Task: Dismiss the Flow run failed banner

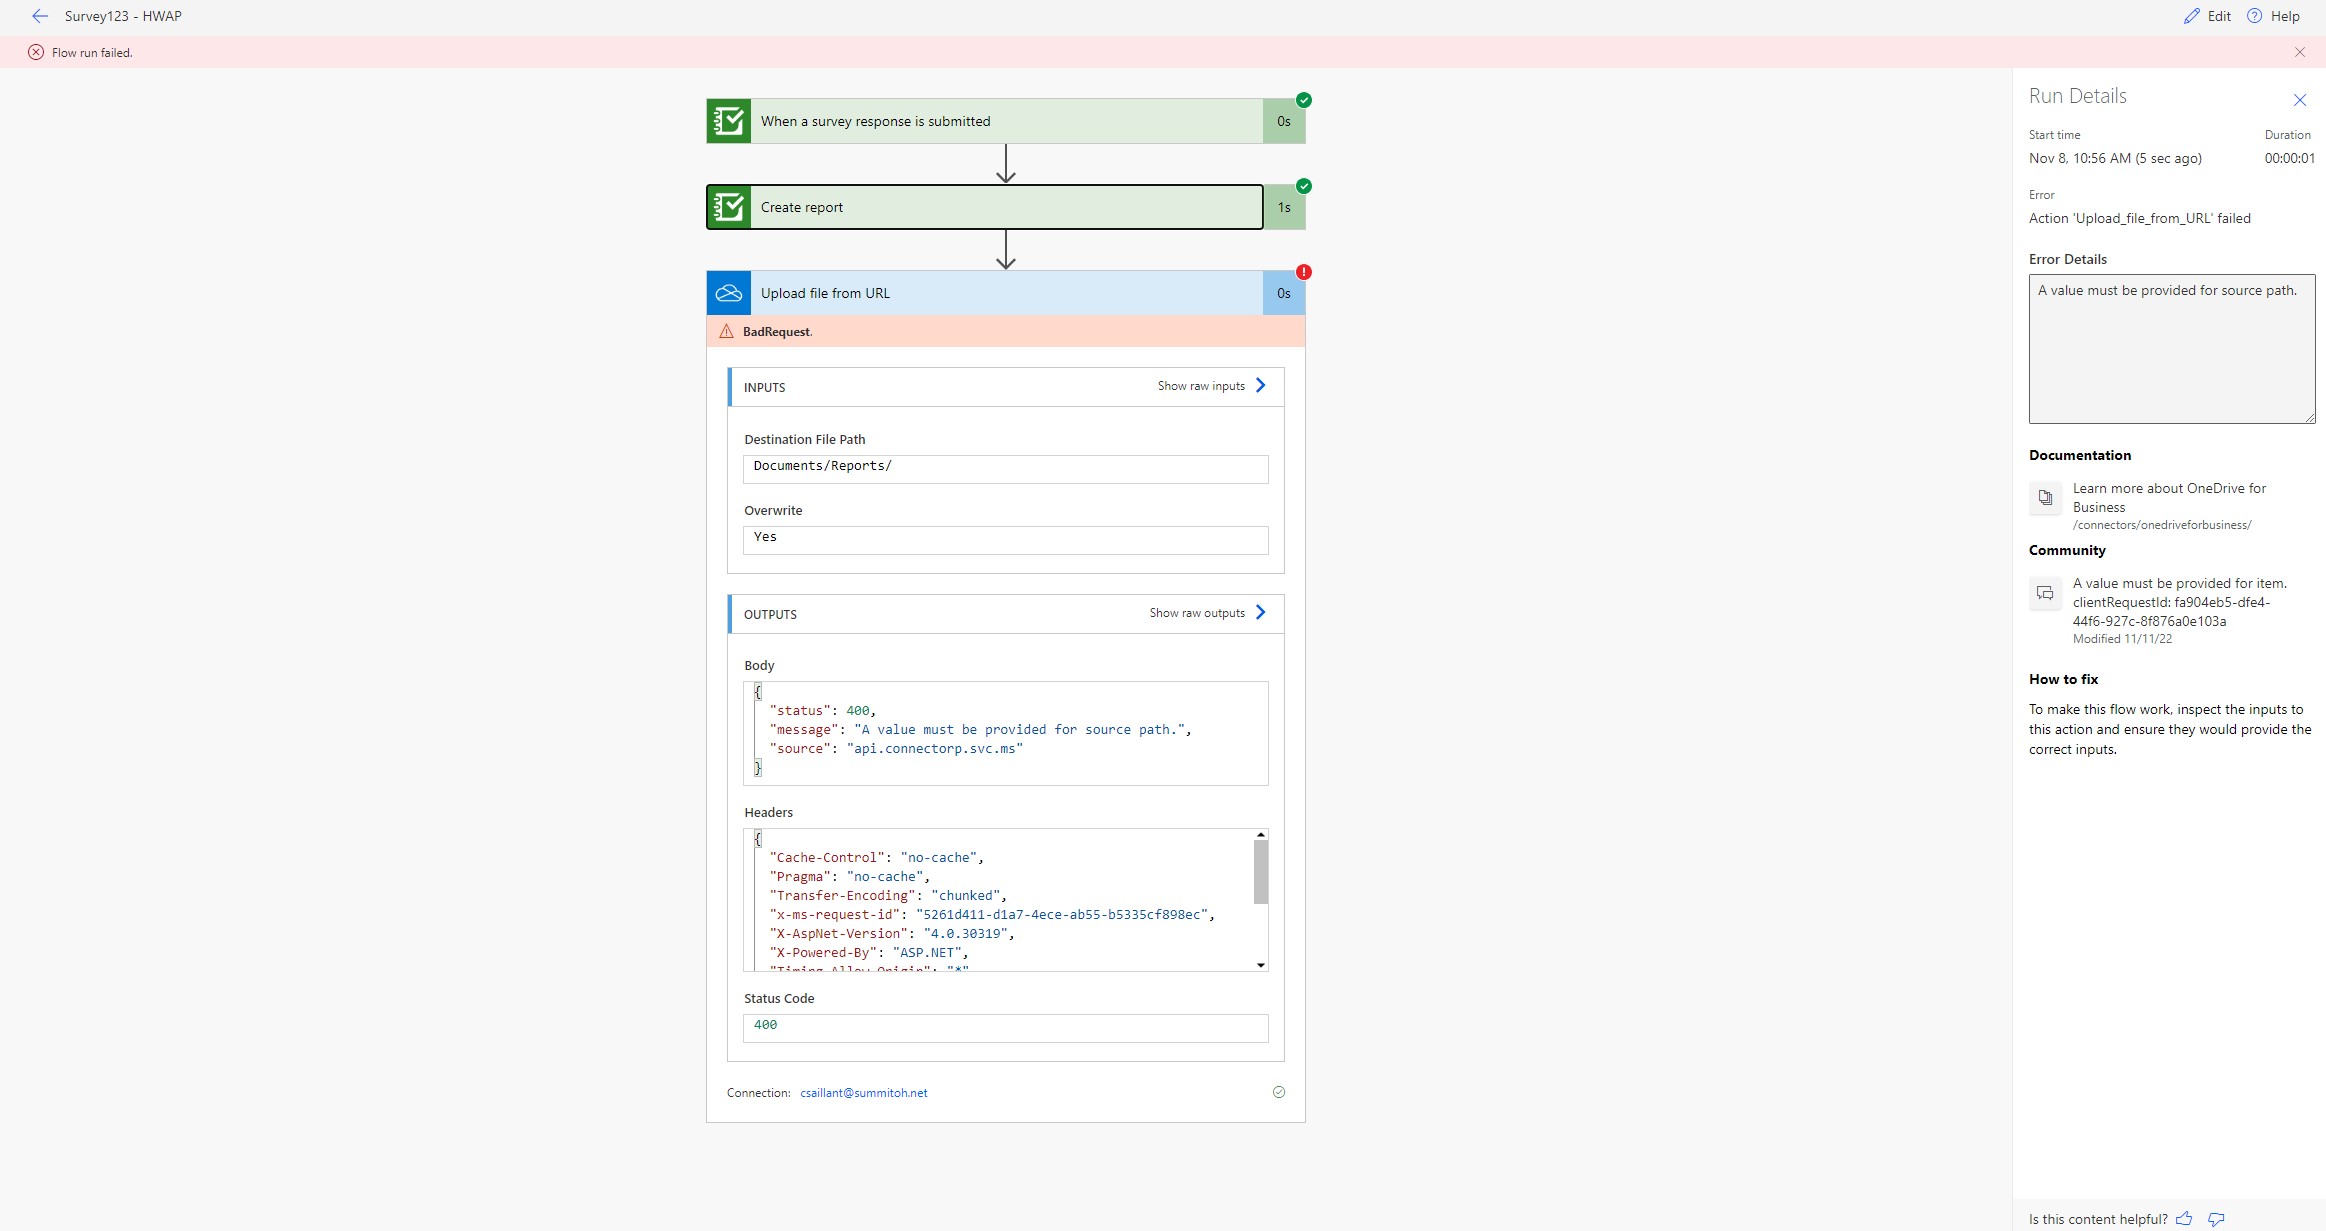Action: tap(2300, 52)
